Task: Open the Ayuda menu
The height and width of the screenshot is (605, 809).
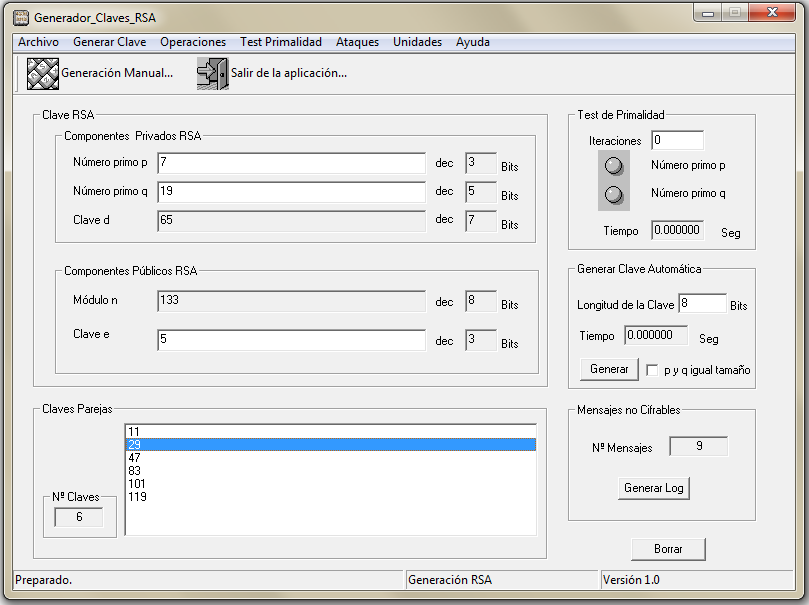Action: pyautogui.click(x=473, y=42)
